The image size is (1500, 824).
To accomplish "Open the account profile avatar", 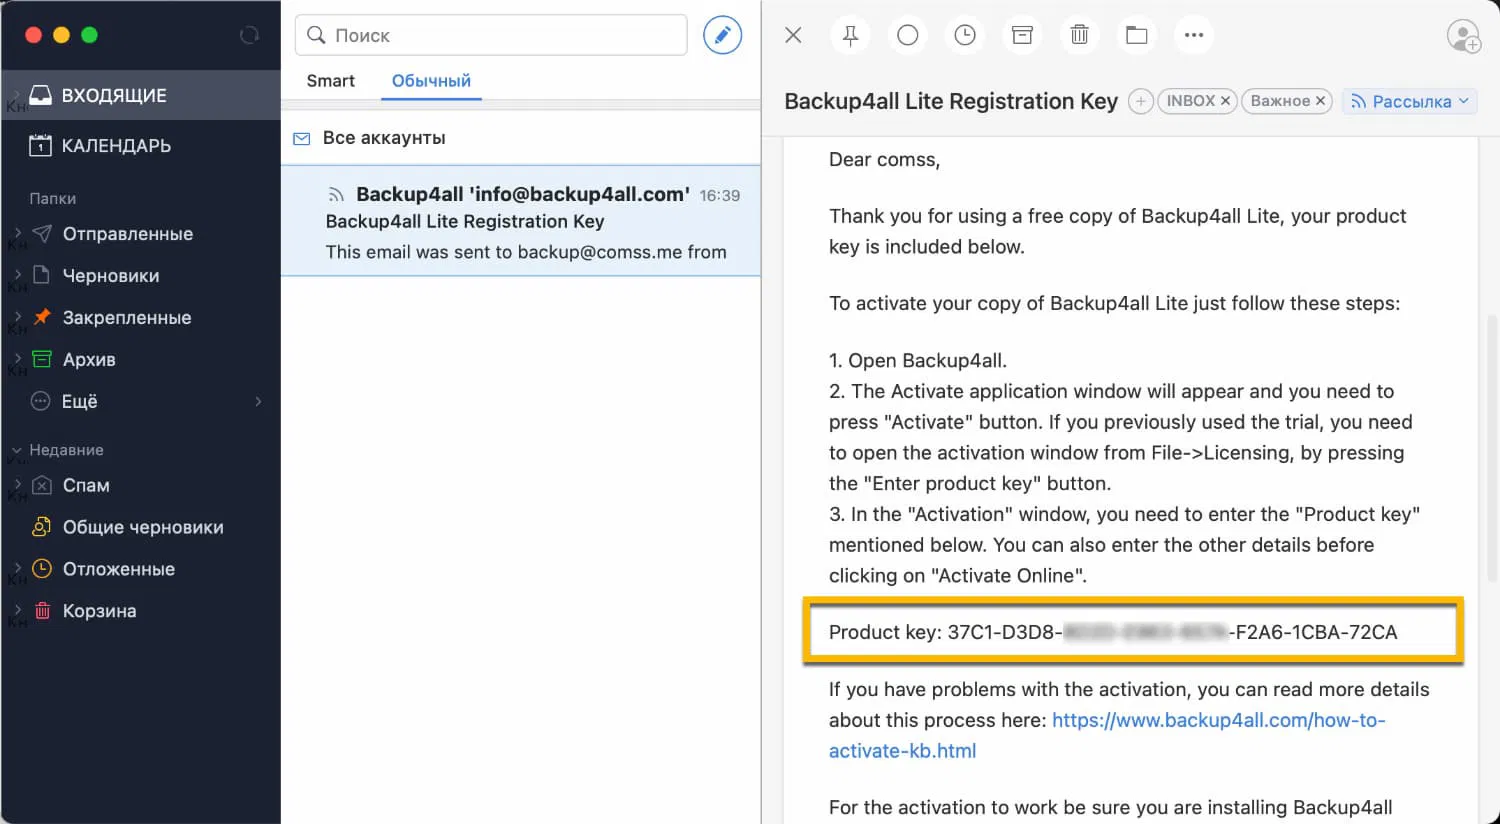I will click(x=1464, y=37).
